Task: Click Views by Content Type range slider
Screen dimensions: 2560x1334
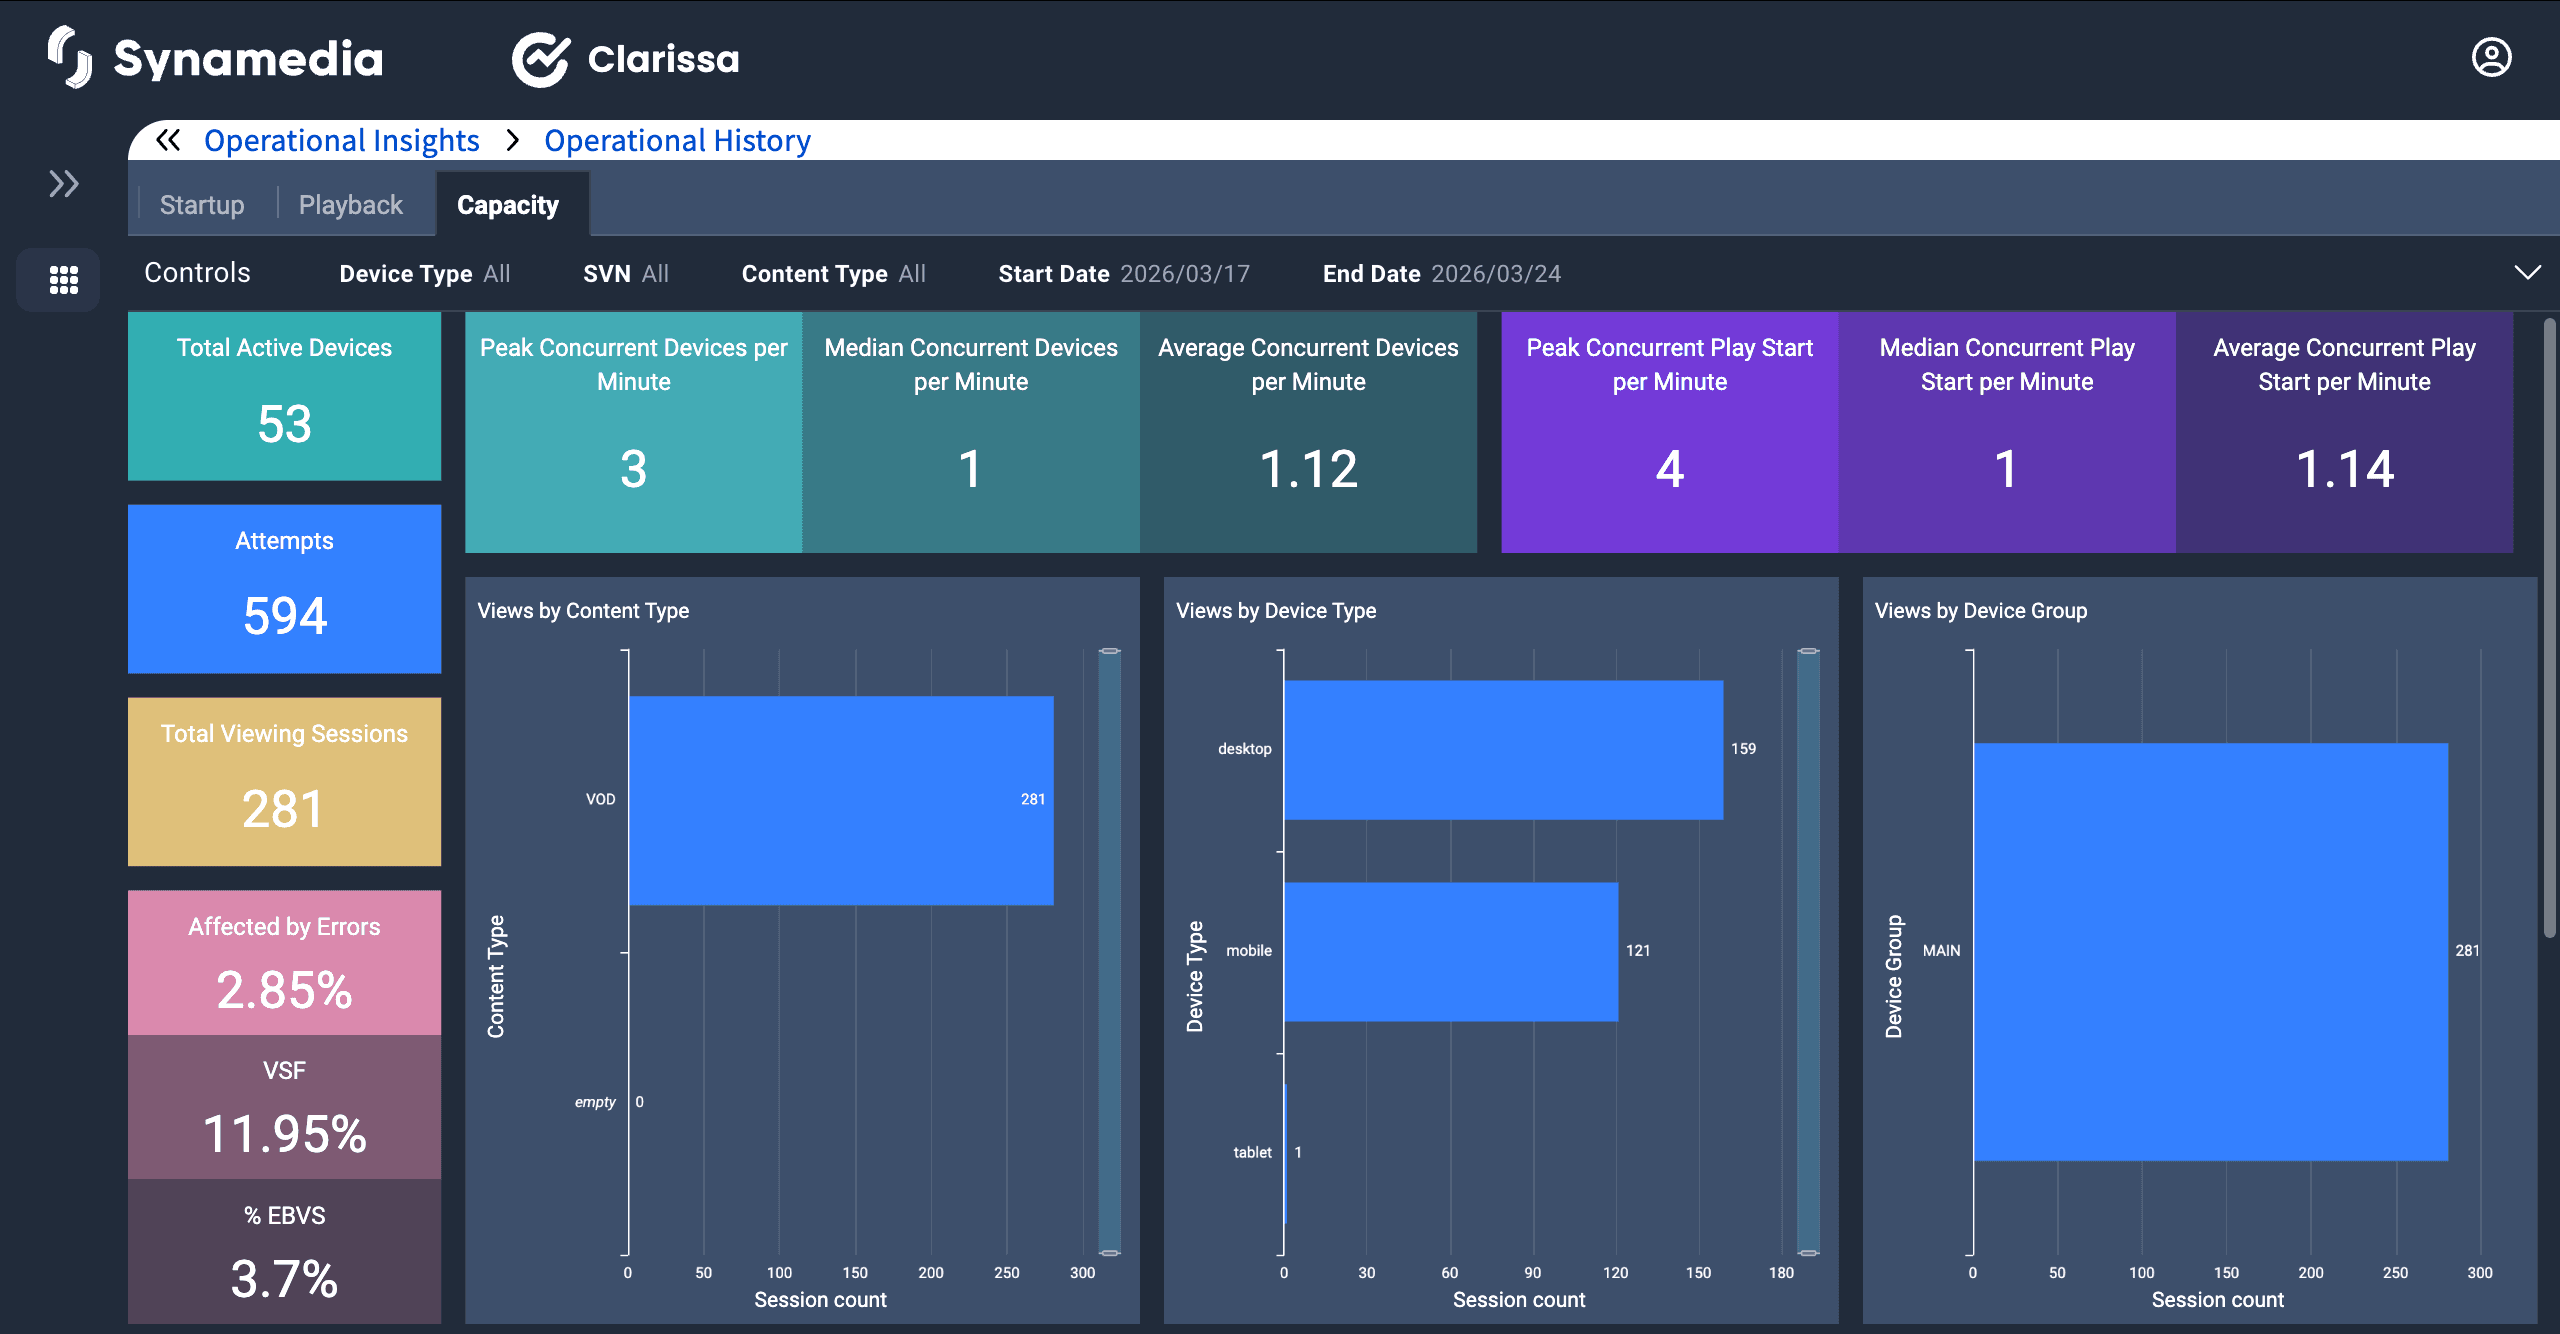Action: coord(1109,950)
